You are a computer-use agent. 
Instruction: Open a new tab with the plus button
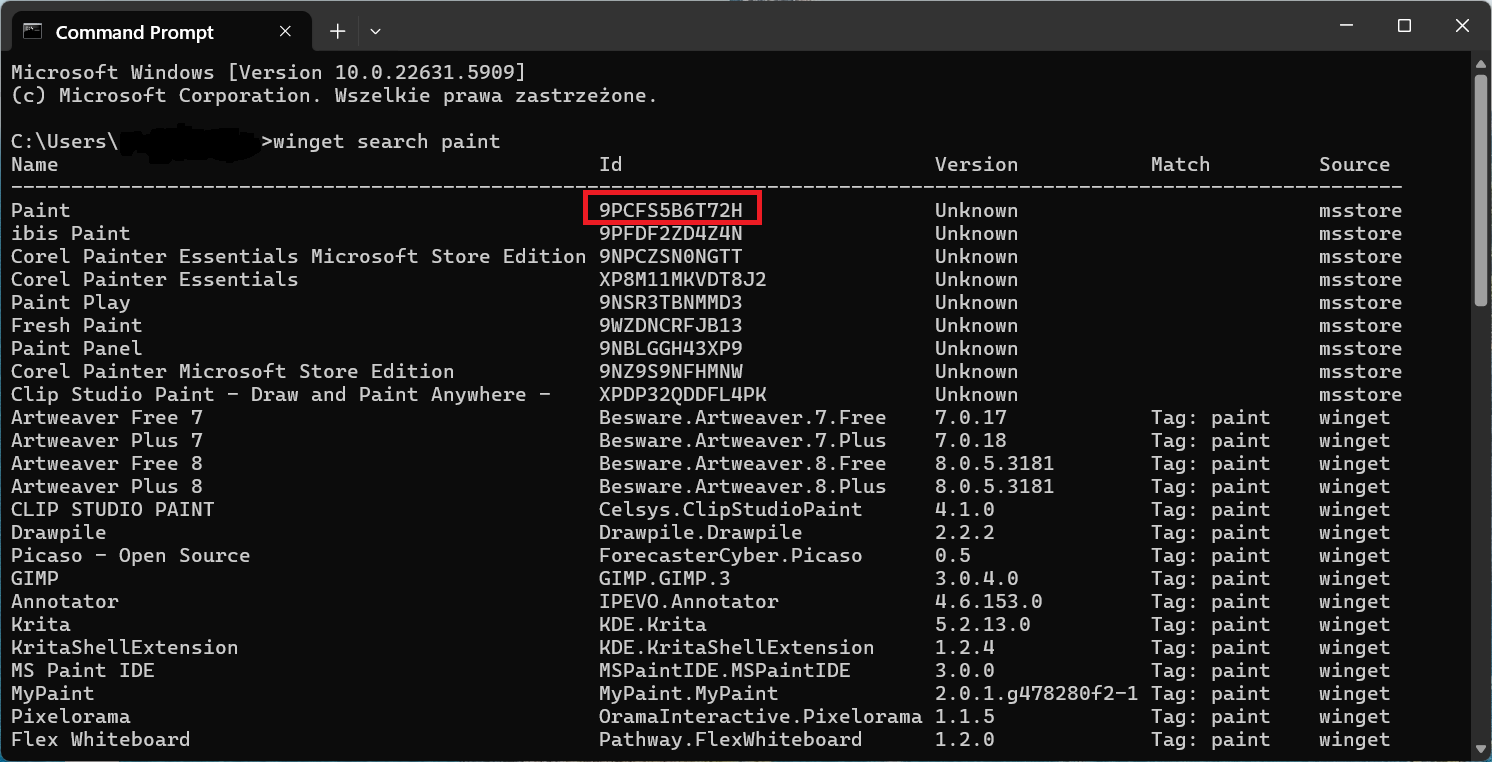337,32
